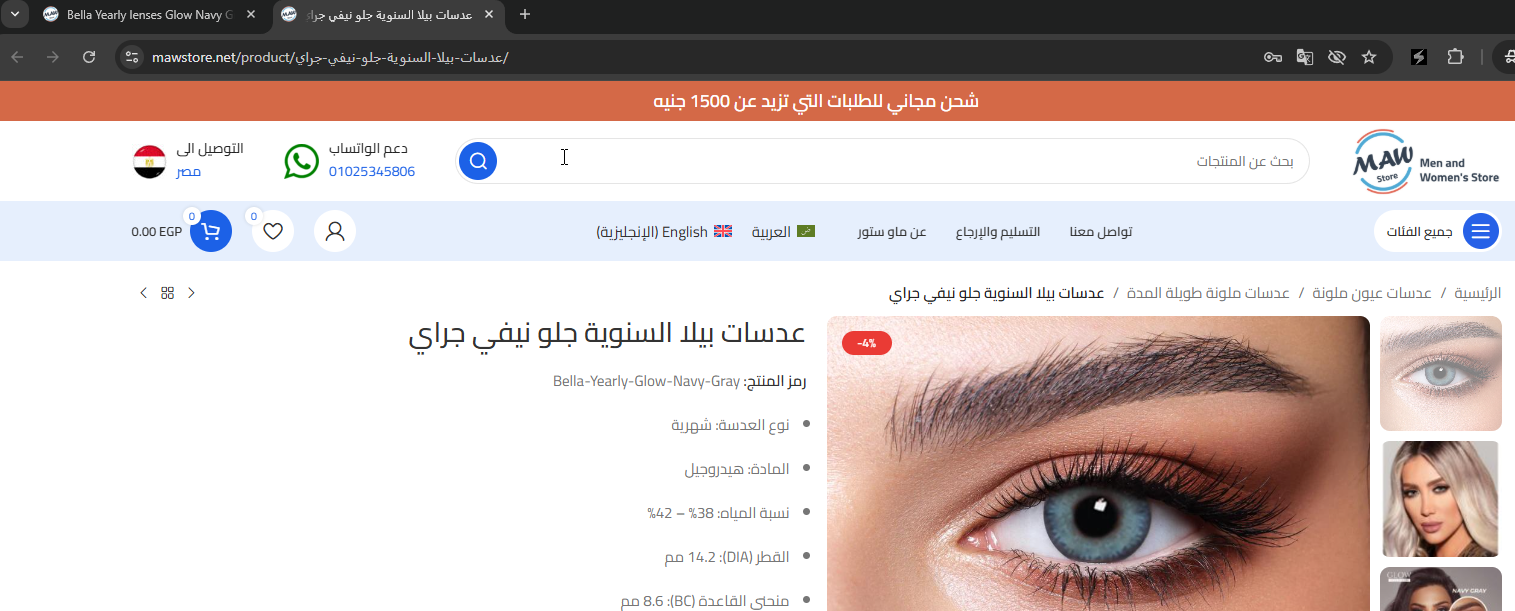
Task: Click the 0.00 EGP cart total
Action: (x=156, y=232)
